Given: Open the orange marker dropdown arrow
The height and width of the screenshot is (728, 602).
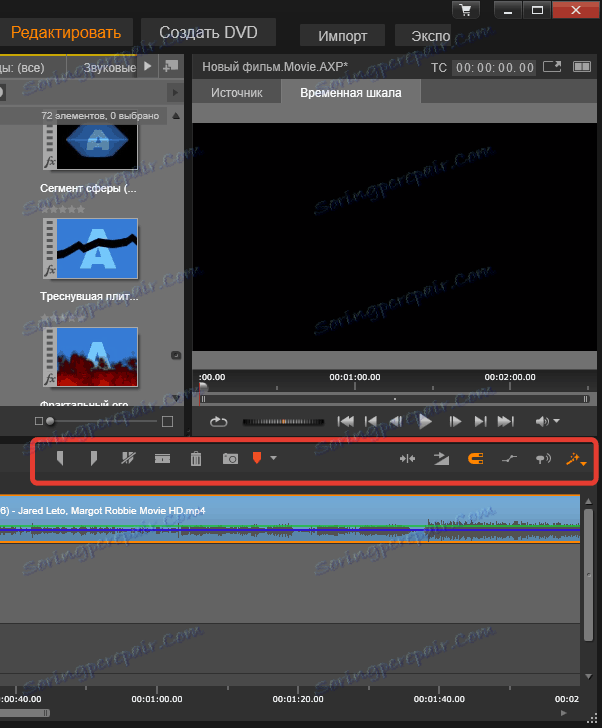Looking at the screenshot, I should pos(274,459).
